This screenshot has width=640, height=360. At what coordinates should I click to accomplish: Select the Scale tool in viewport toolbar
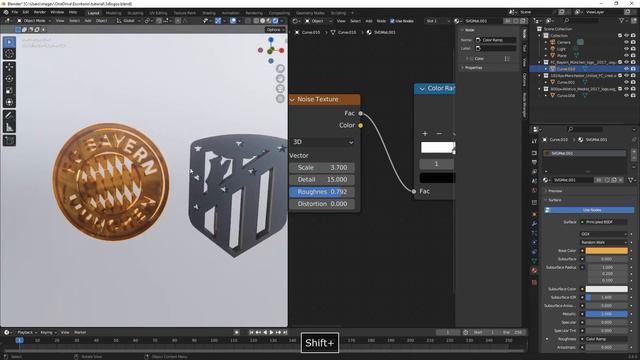9,91
